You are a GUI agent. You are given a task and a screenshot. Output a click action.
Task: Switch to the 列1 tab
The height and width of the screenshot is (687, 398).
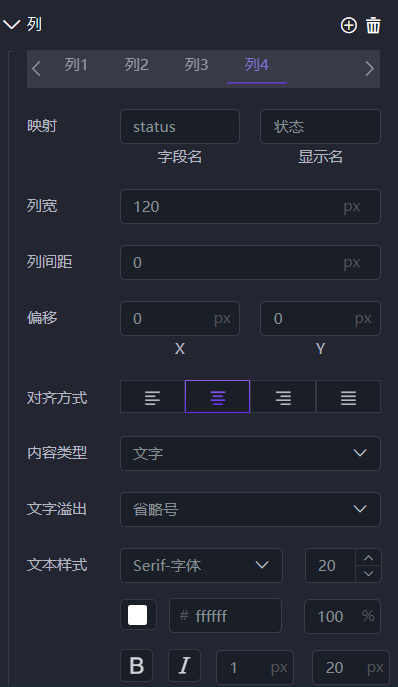click(76, 65)
